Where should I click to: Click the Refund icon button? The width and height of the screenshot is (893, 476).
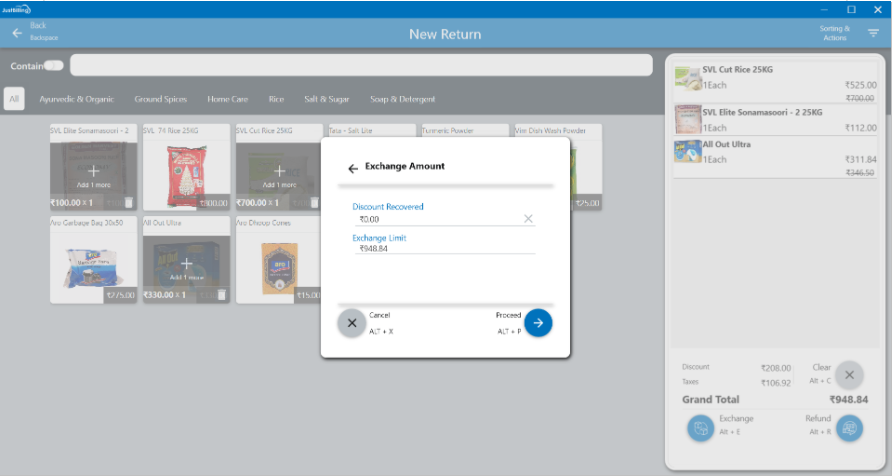point(850,428)
